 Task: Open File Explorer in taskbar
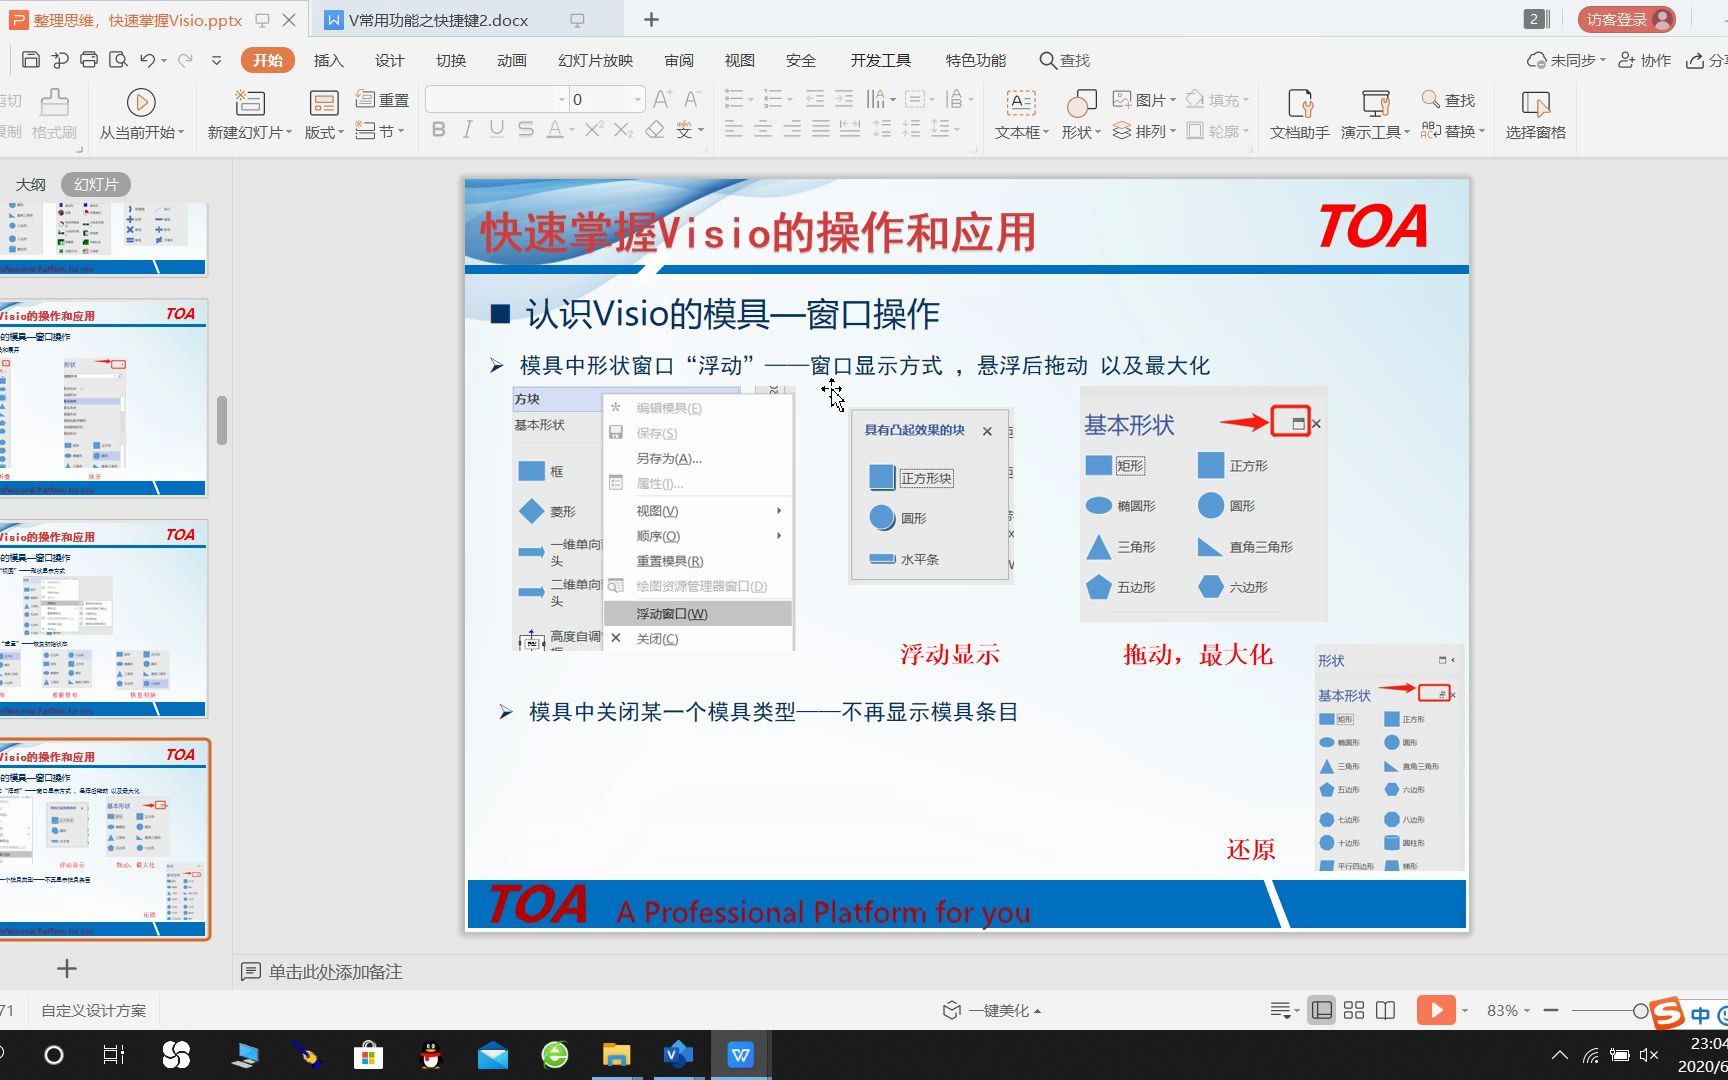coord(617,1054)
